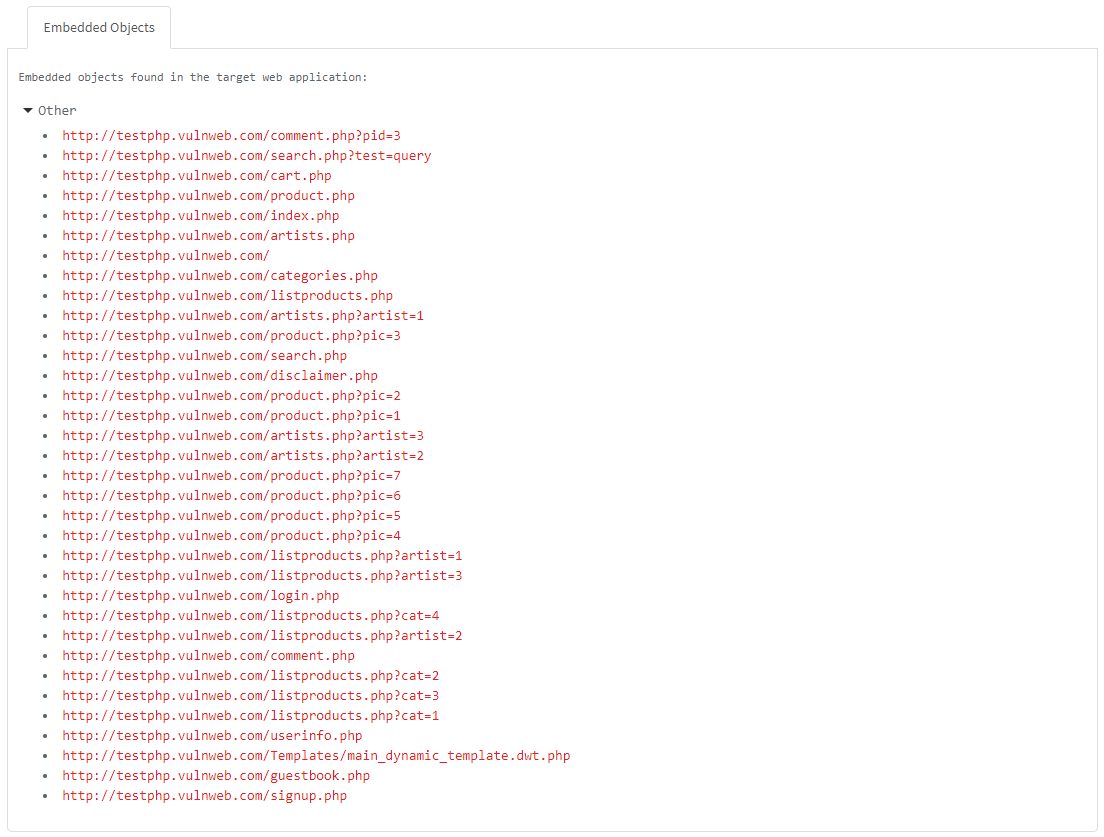
Task: Open the search.php?test=query link
Action: click(246, 156)
